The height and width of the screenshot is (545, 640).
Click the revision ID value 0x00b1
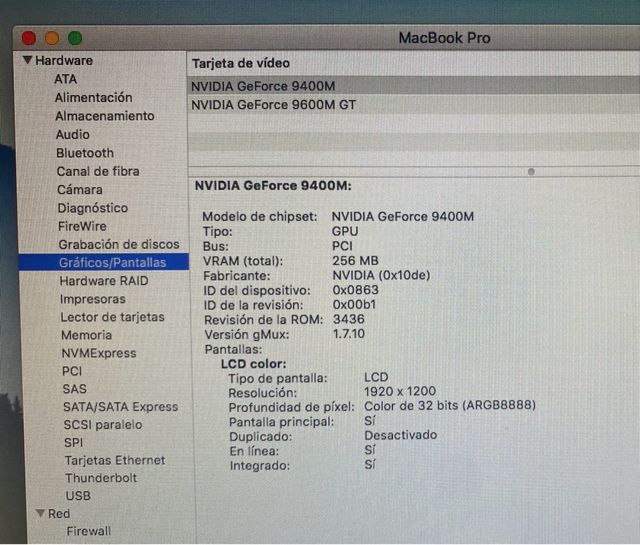tap(354, 305)
